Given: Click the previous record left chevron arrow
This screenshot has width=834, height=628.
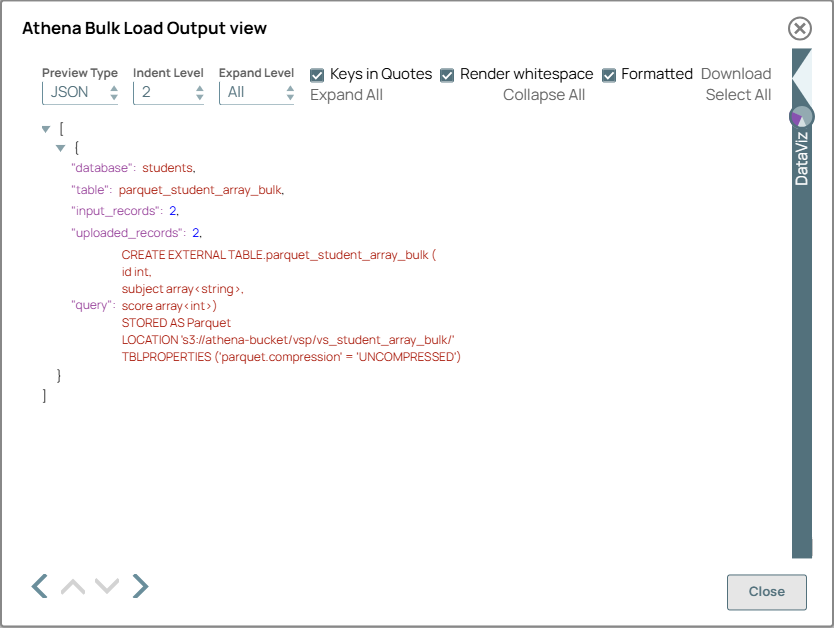Looking at the screenshot, I should pos(38,586).
